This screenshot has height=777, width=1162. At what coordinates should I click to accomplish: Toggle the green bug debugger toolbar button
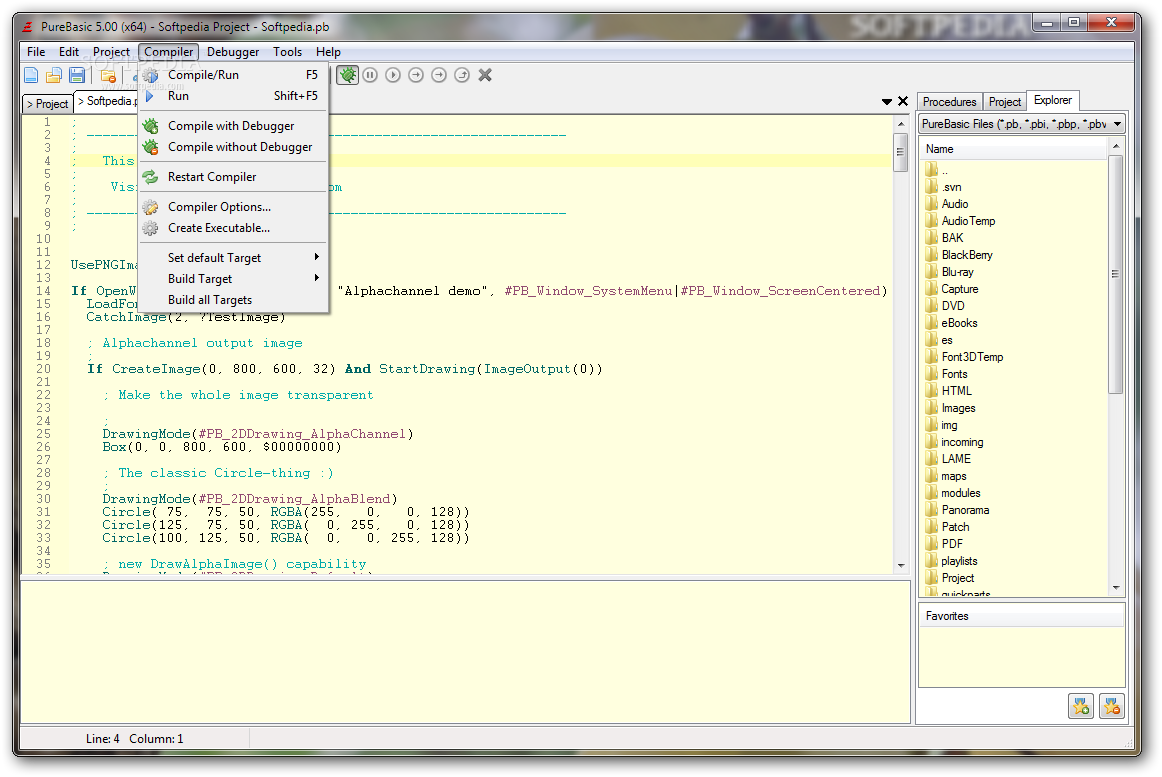click(x=348, y=75)
